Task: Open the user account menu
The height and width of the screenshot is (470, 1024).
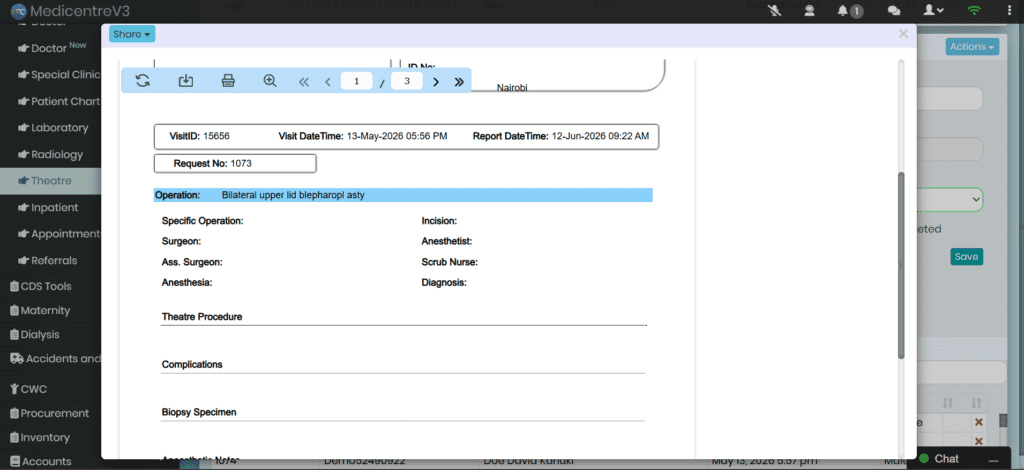Action: coord(934,10)
